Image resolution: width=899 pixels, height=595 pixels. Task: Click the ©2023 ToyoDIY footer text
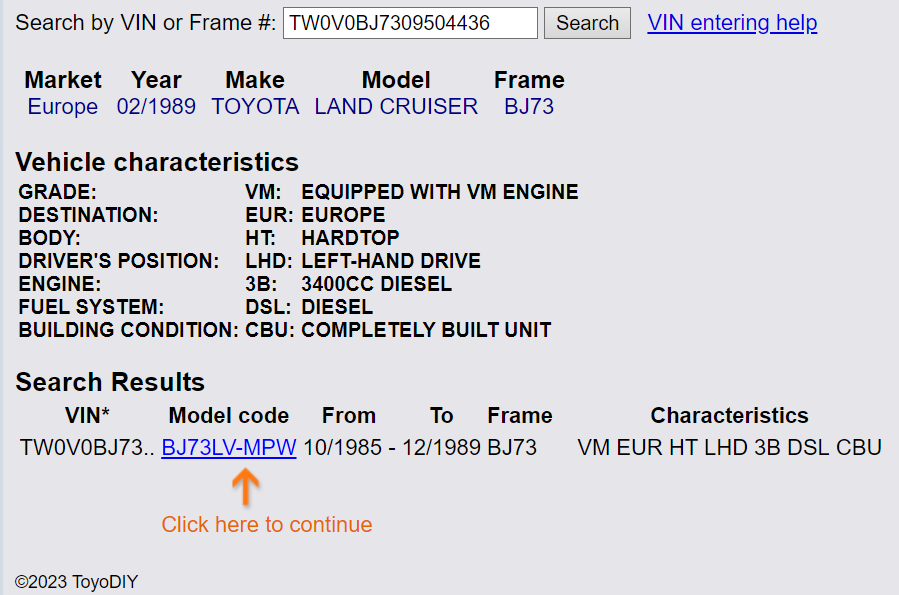[x=76, y=582]
